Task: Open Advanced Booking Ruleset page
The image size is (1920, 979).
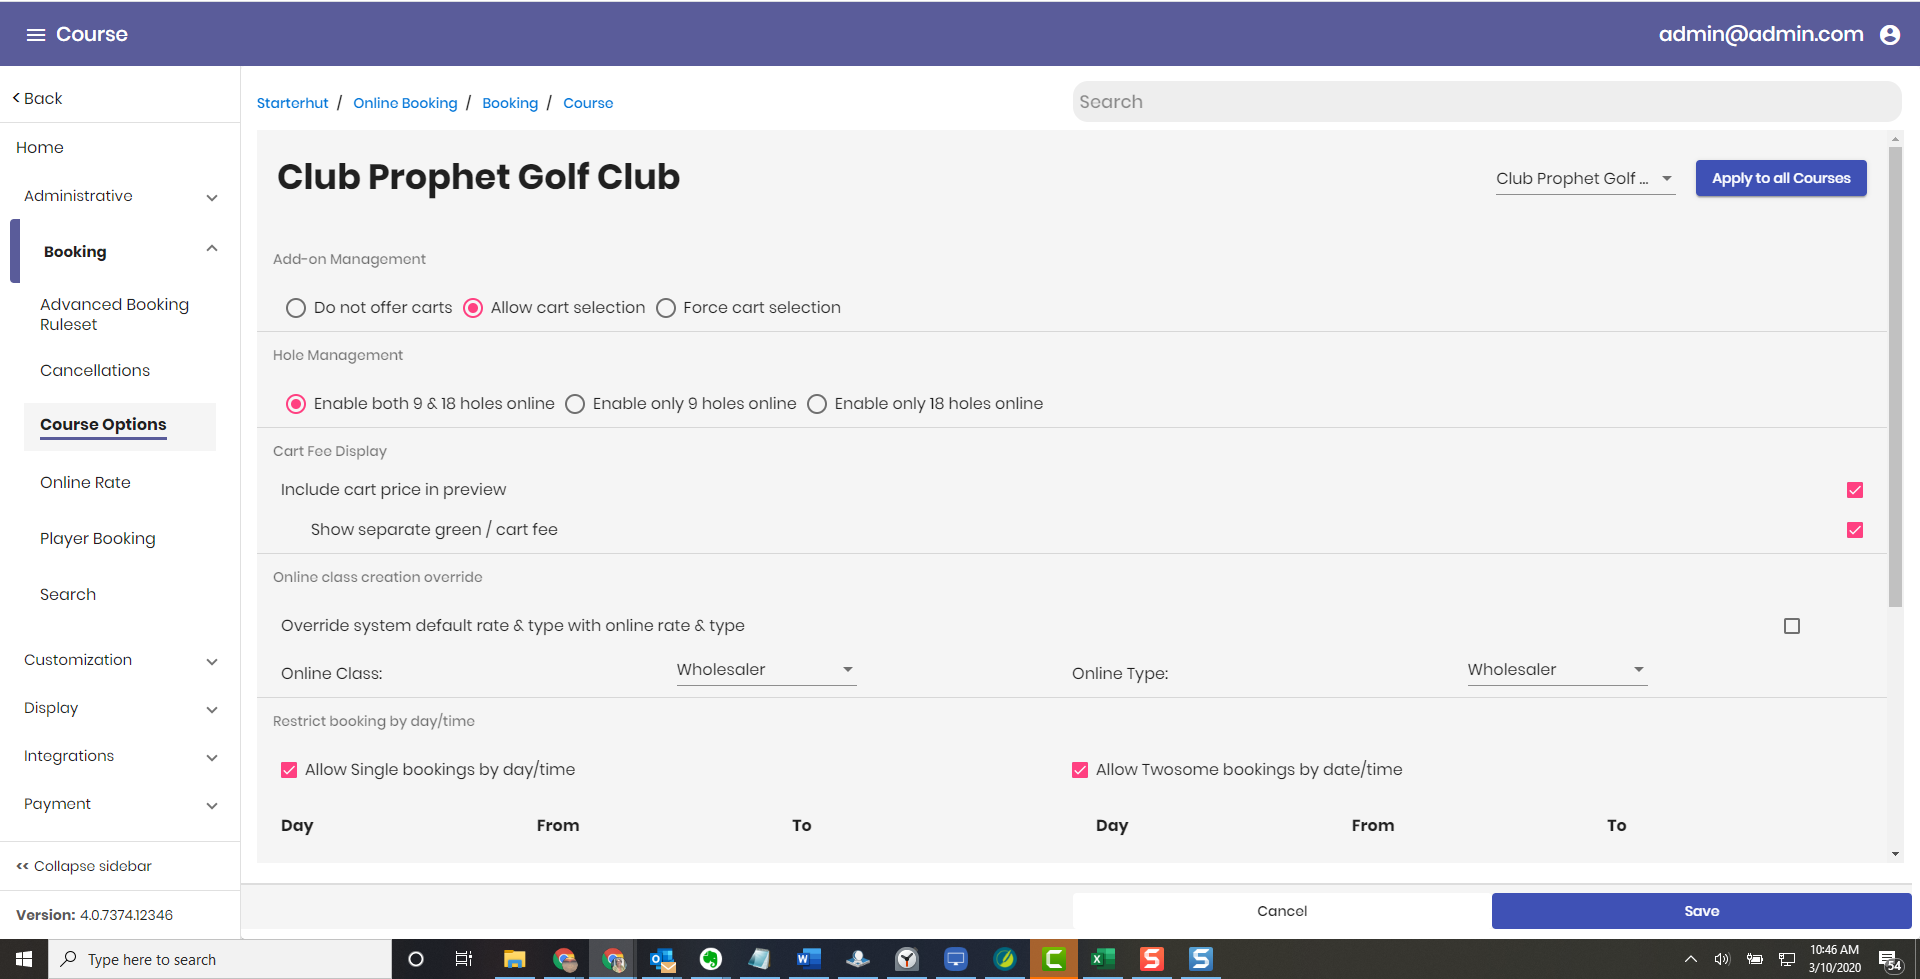Action: pyautogui.click(x=114, y=314)
